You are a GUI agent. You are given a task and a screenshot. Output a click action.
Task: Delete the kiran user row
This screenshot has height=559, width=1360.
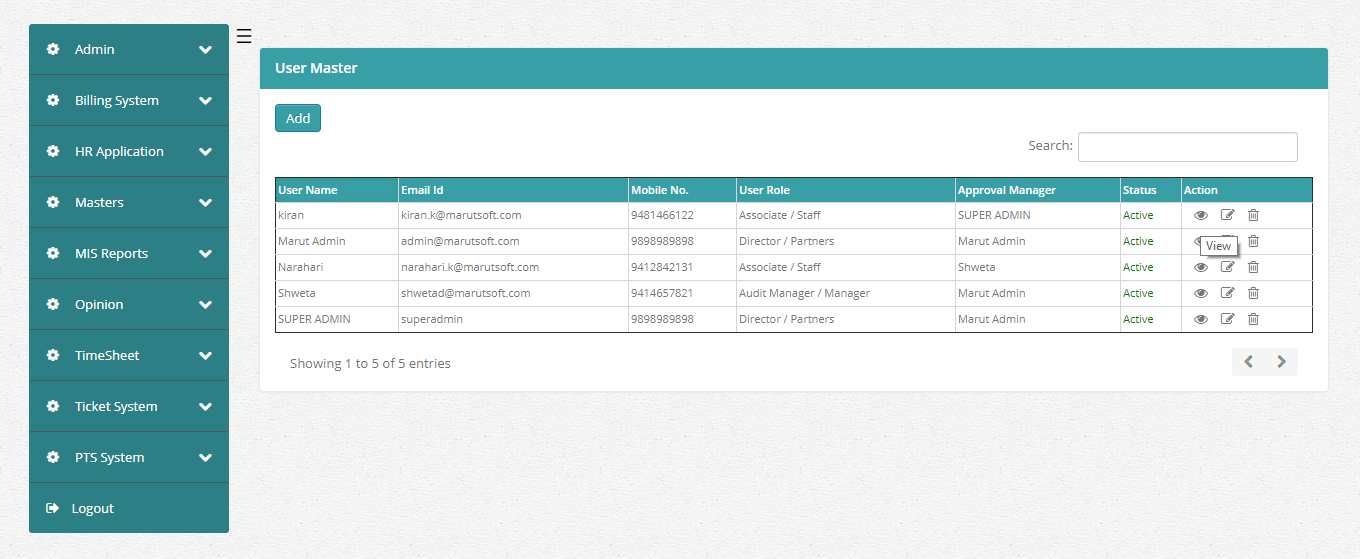(x=1253, y=215)
